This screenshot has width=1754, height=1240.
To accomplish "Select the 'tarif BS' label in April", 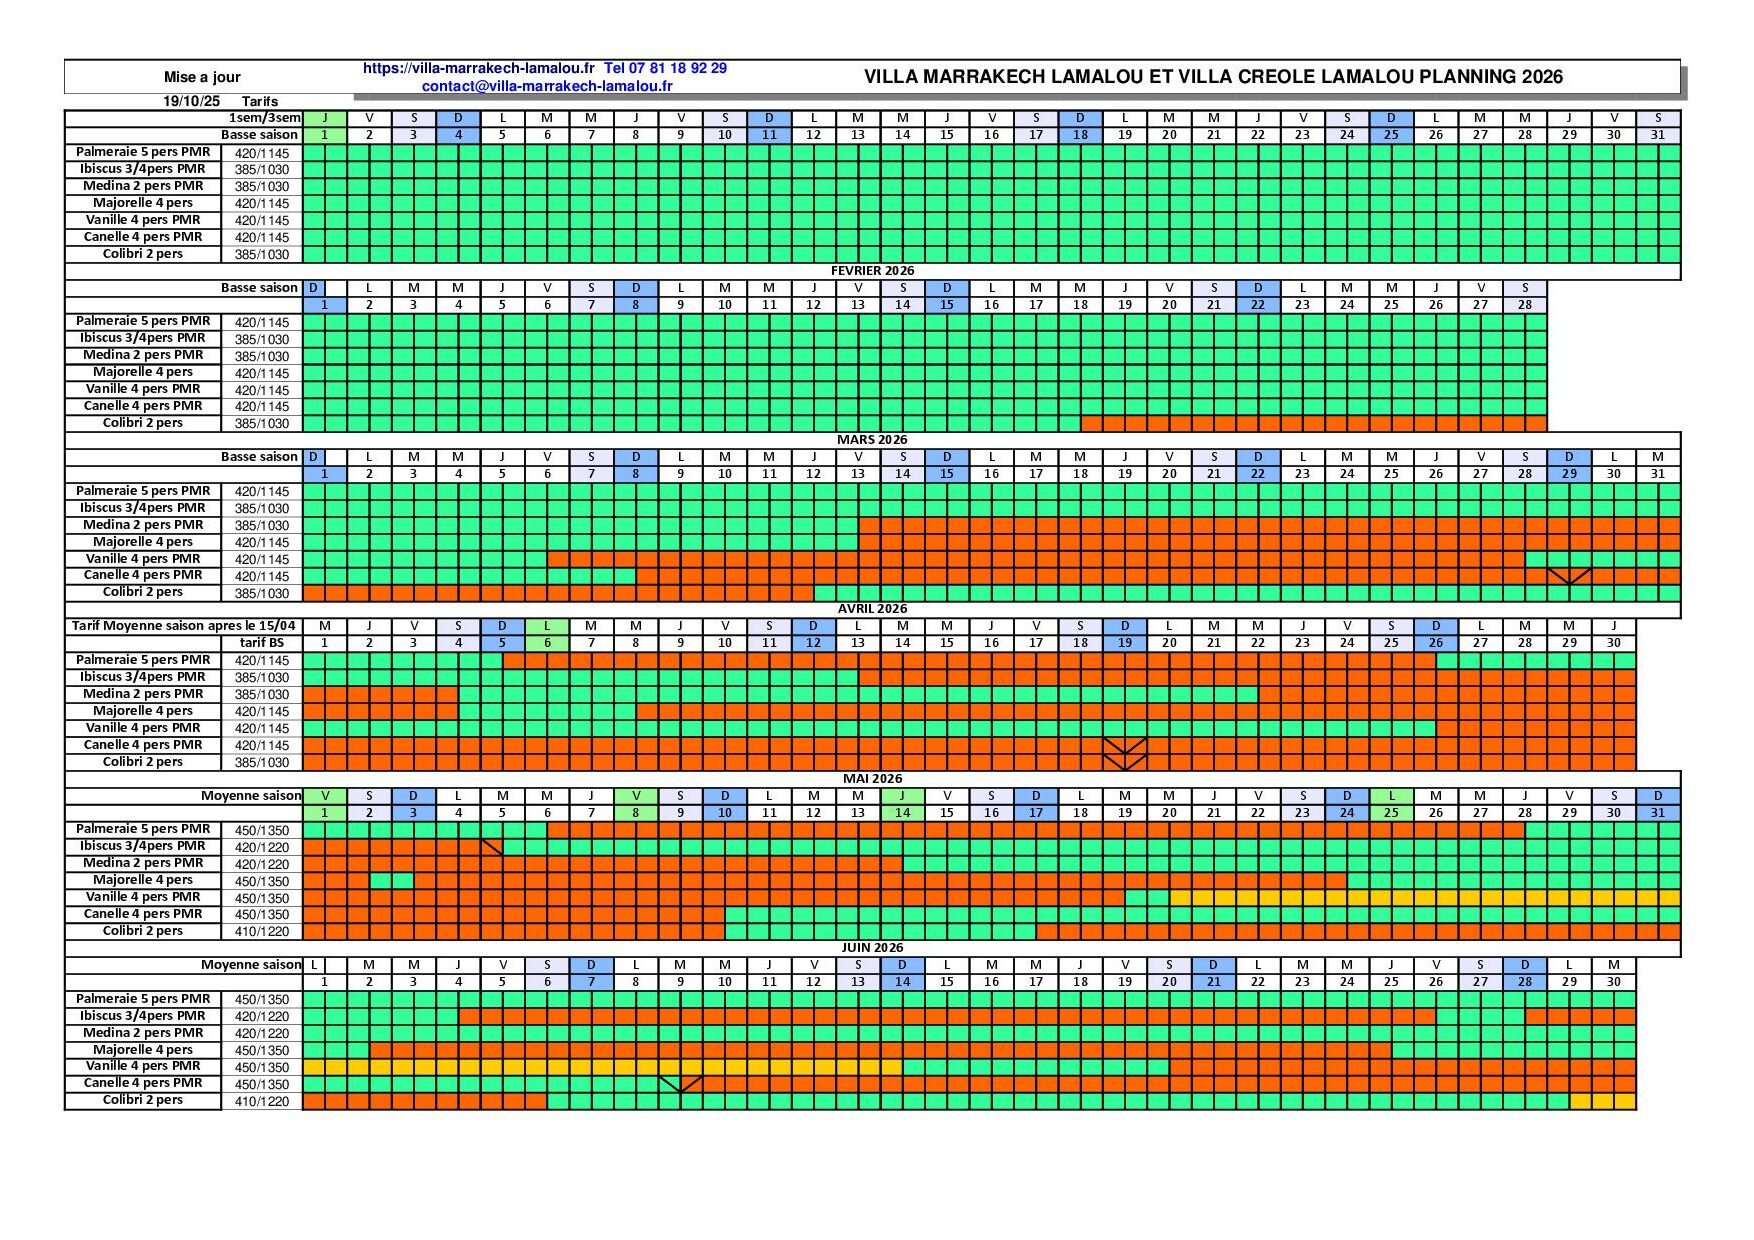I will coord(261,643).
